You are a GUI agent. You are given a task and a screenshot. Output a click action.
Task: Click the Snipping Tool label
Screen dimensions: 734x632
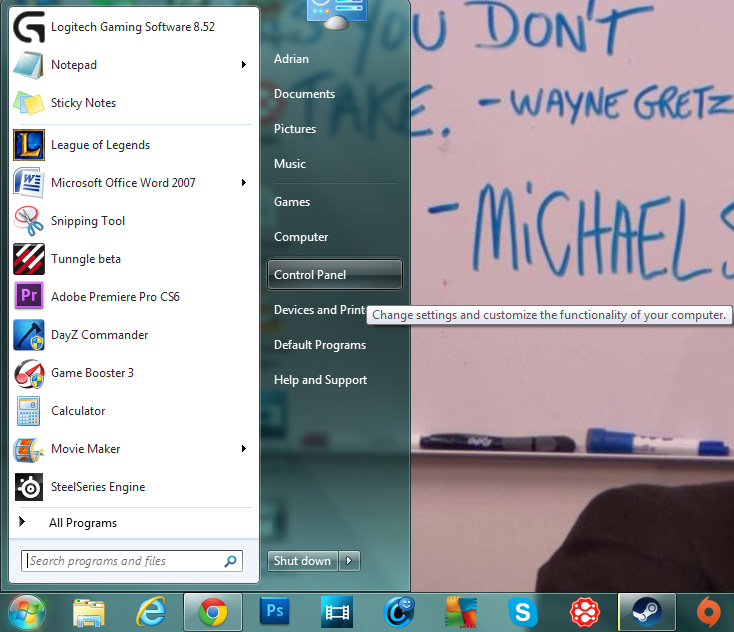point(88,221)
